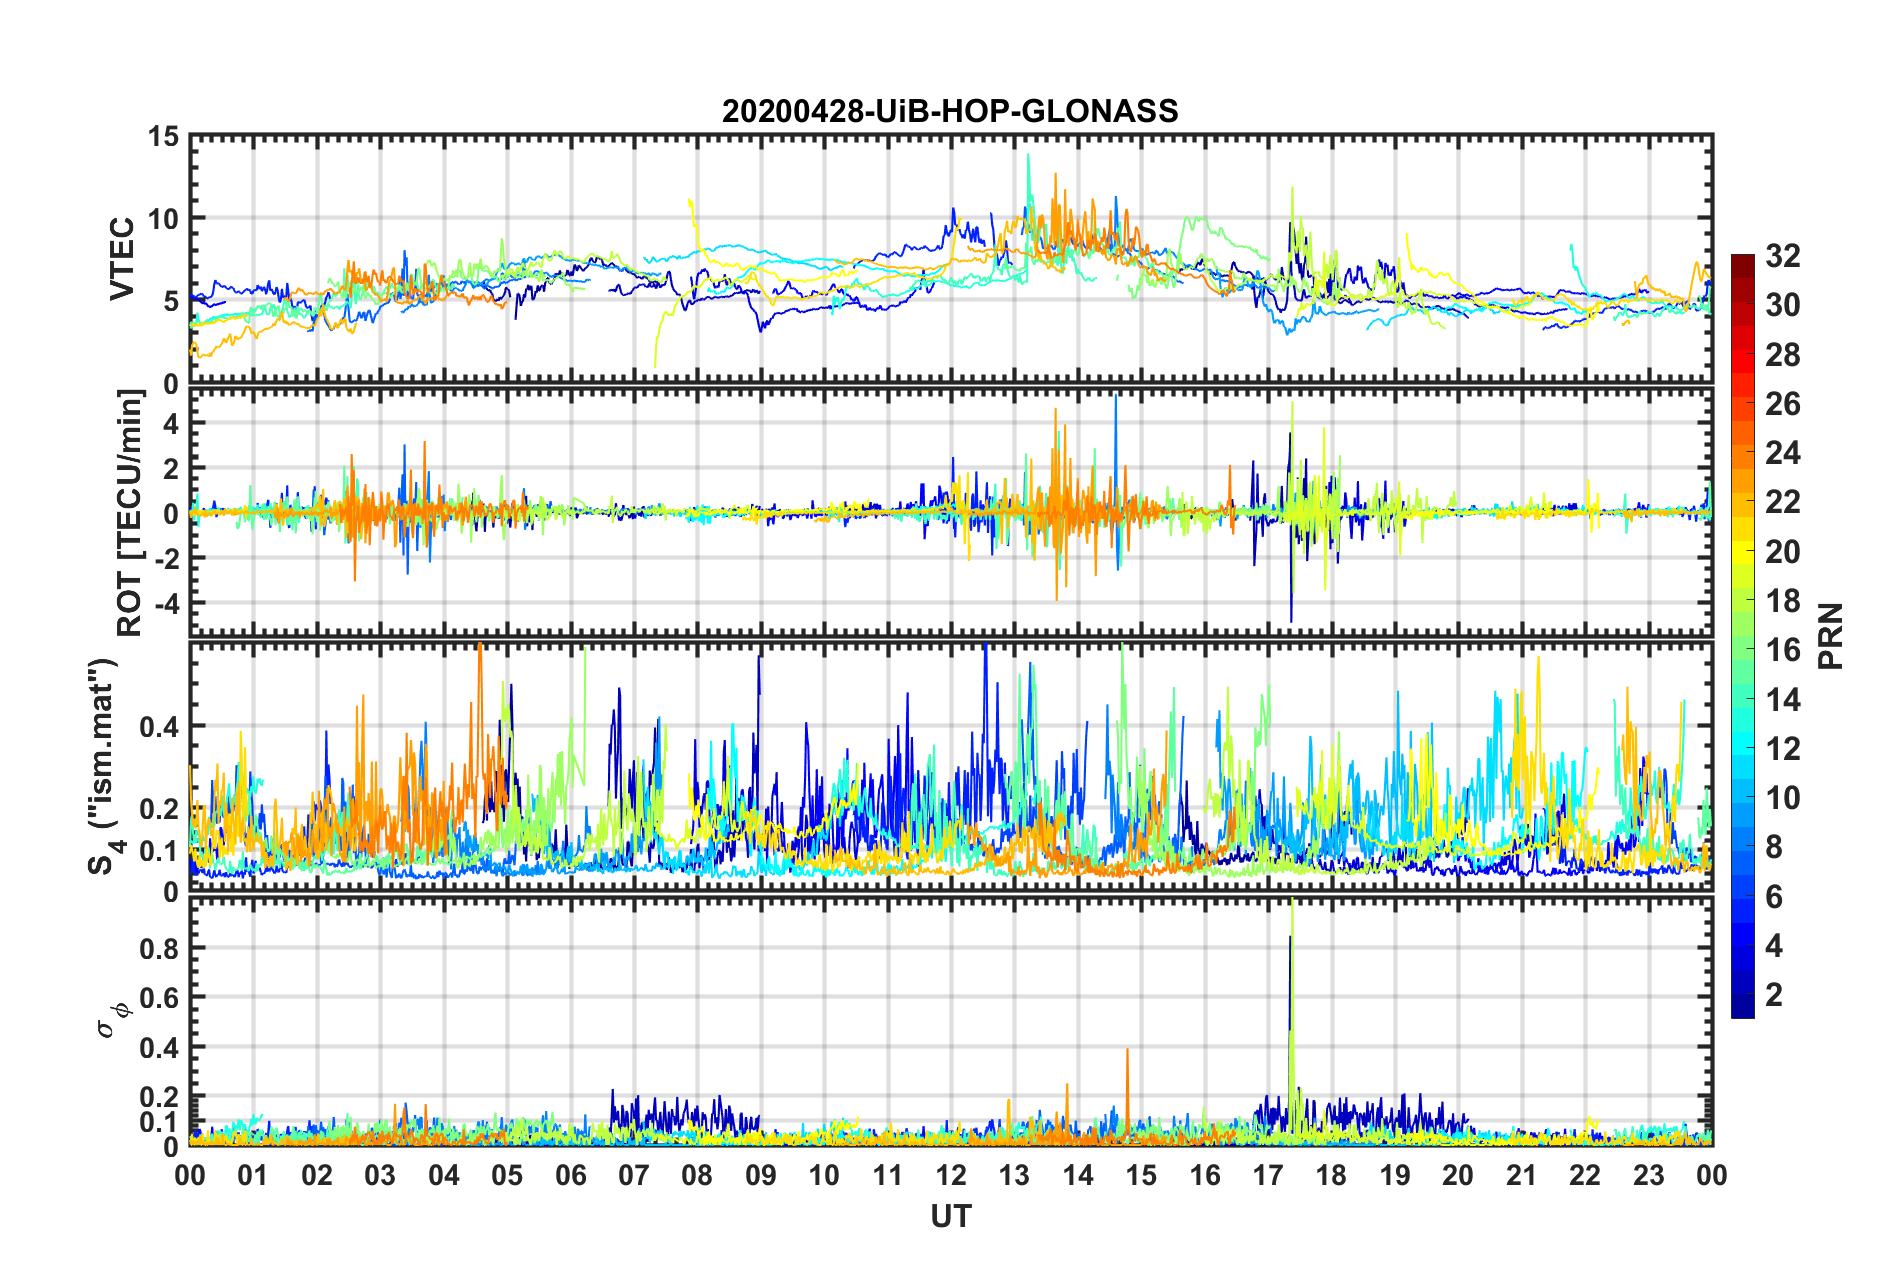Select the UT x-axis label
The width and height of the screenshot is (1902, 1272).
coord(951,1217)
